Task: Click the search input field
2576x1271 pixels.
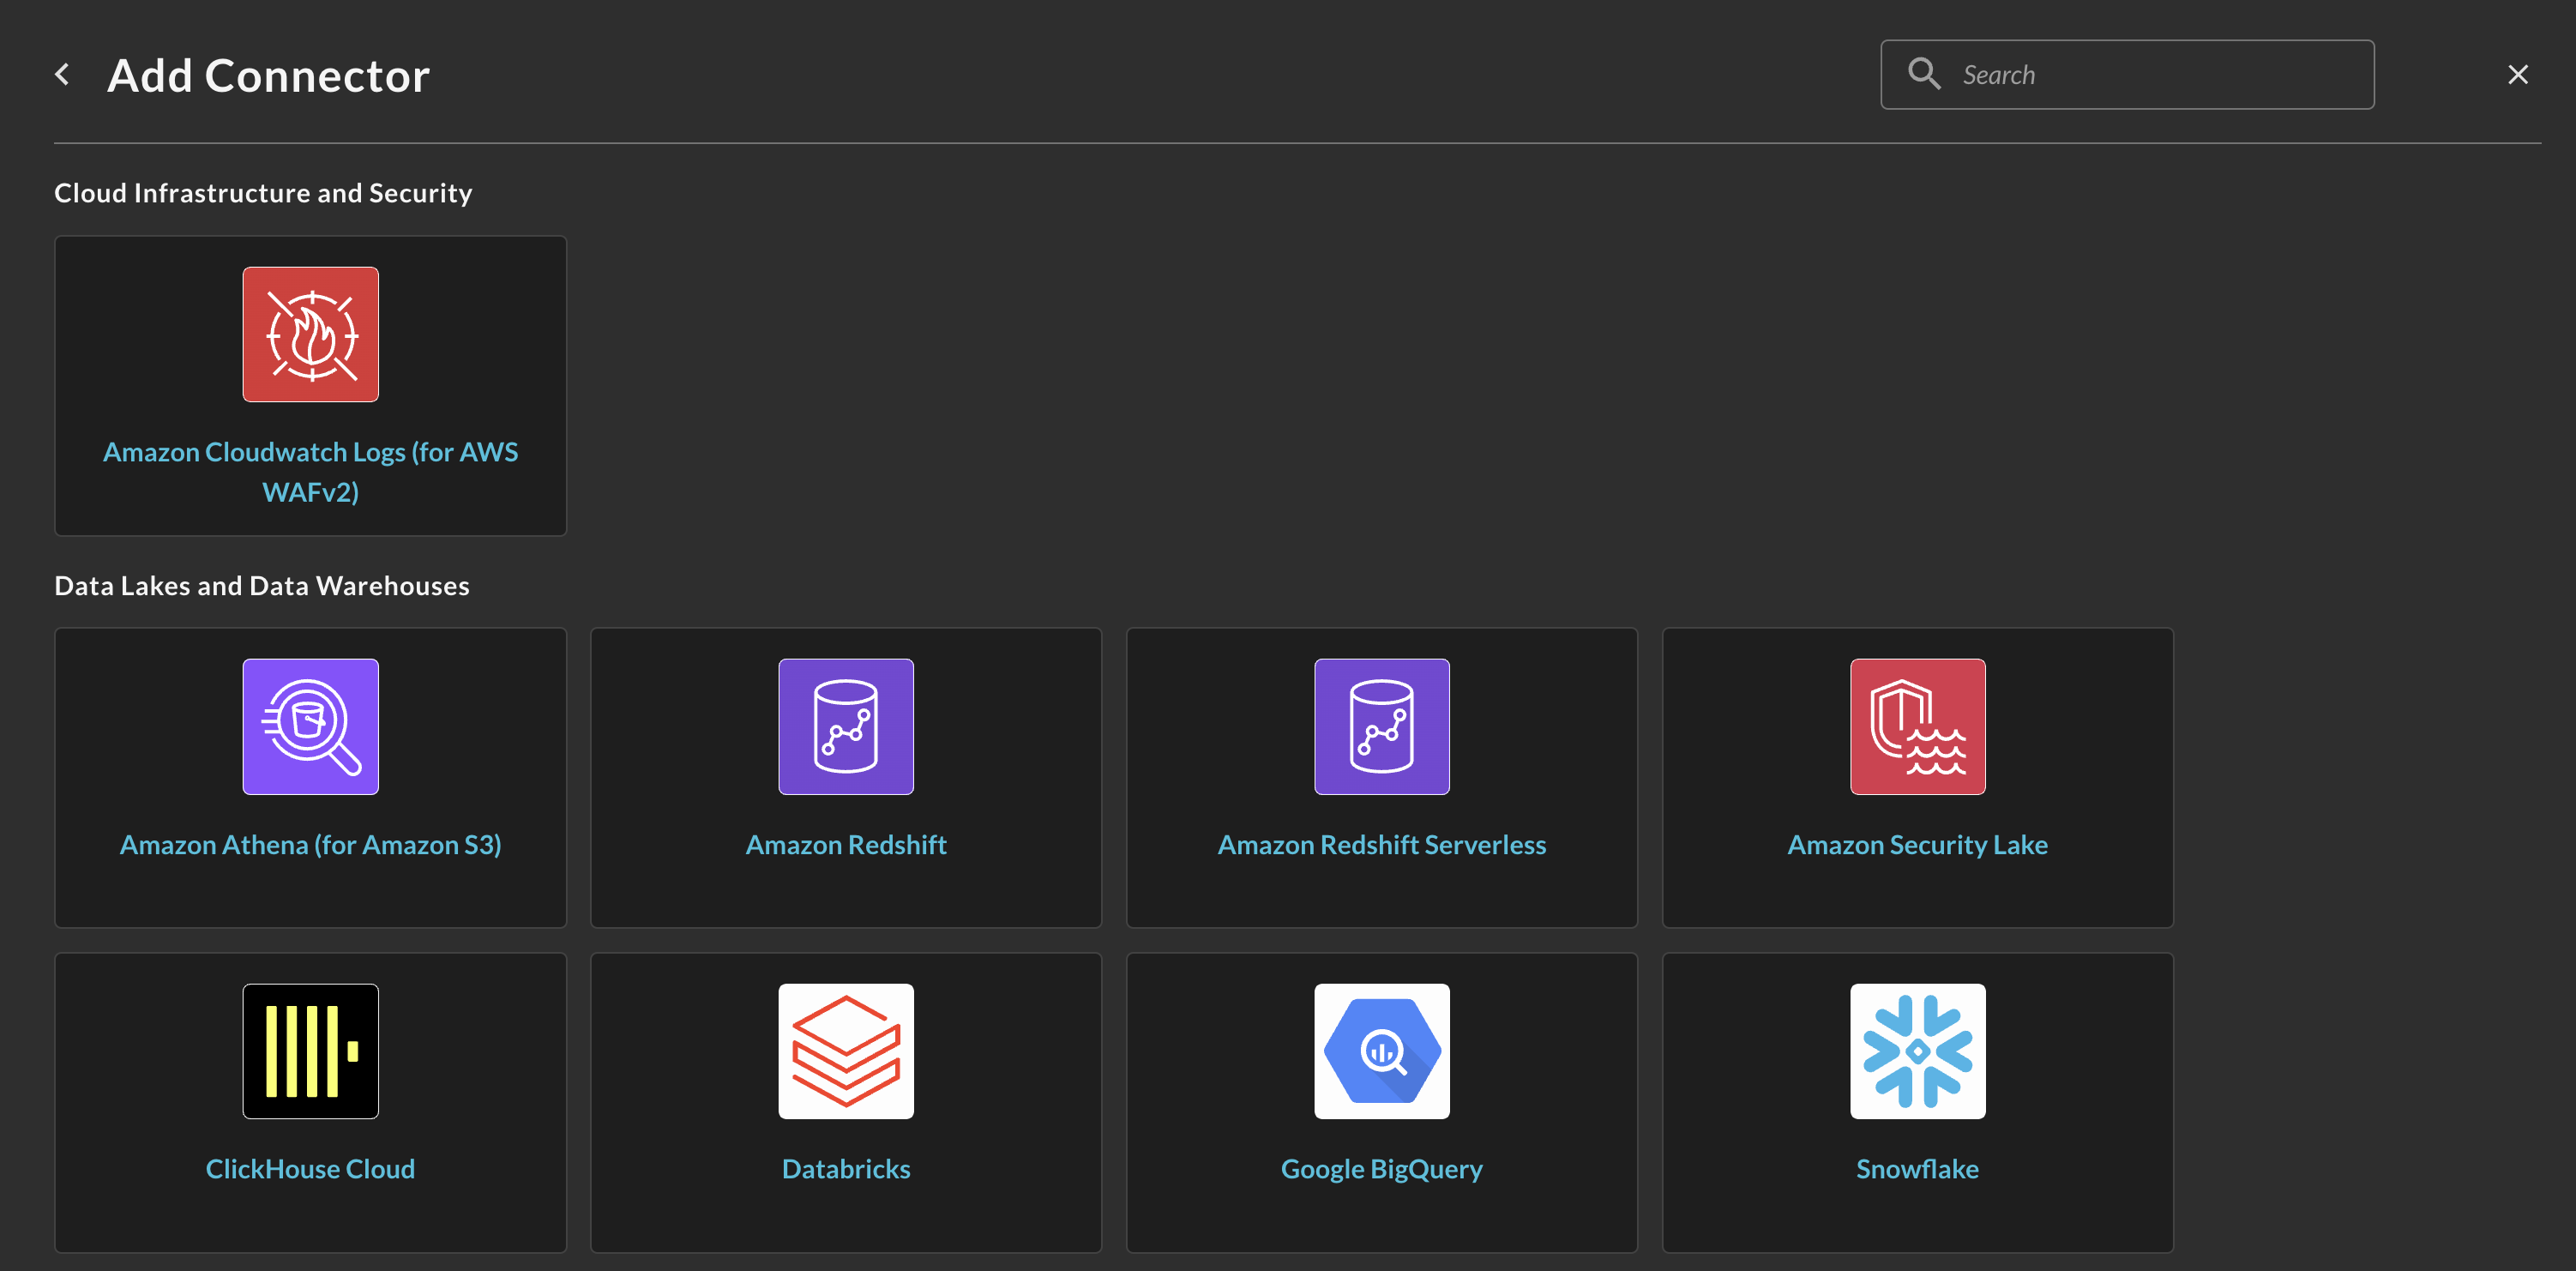Action: (x=2128, y=74)
